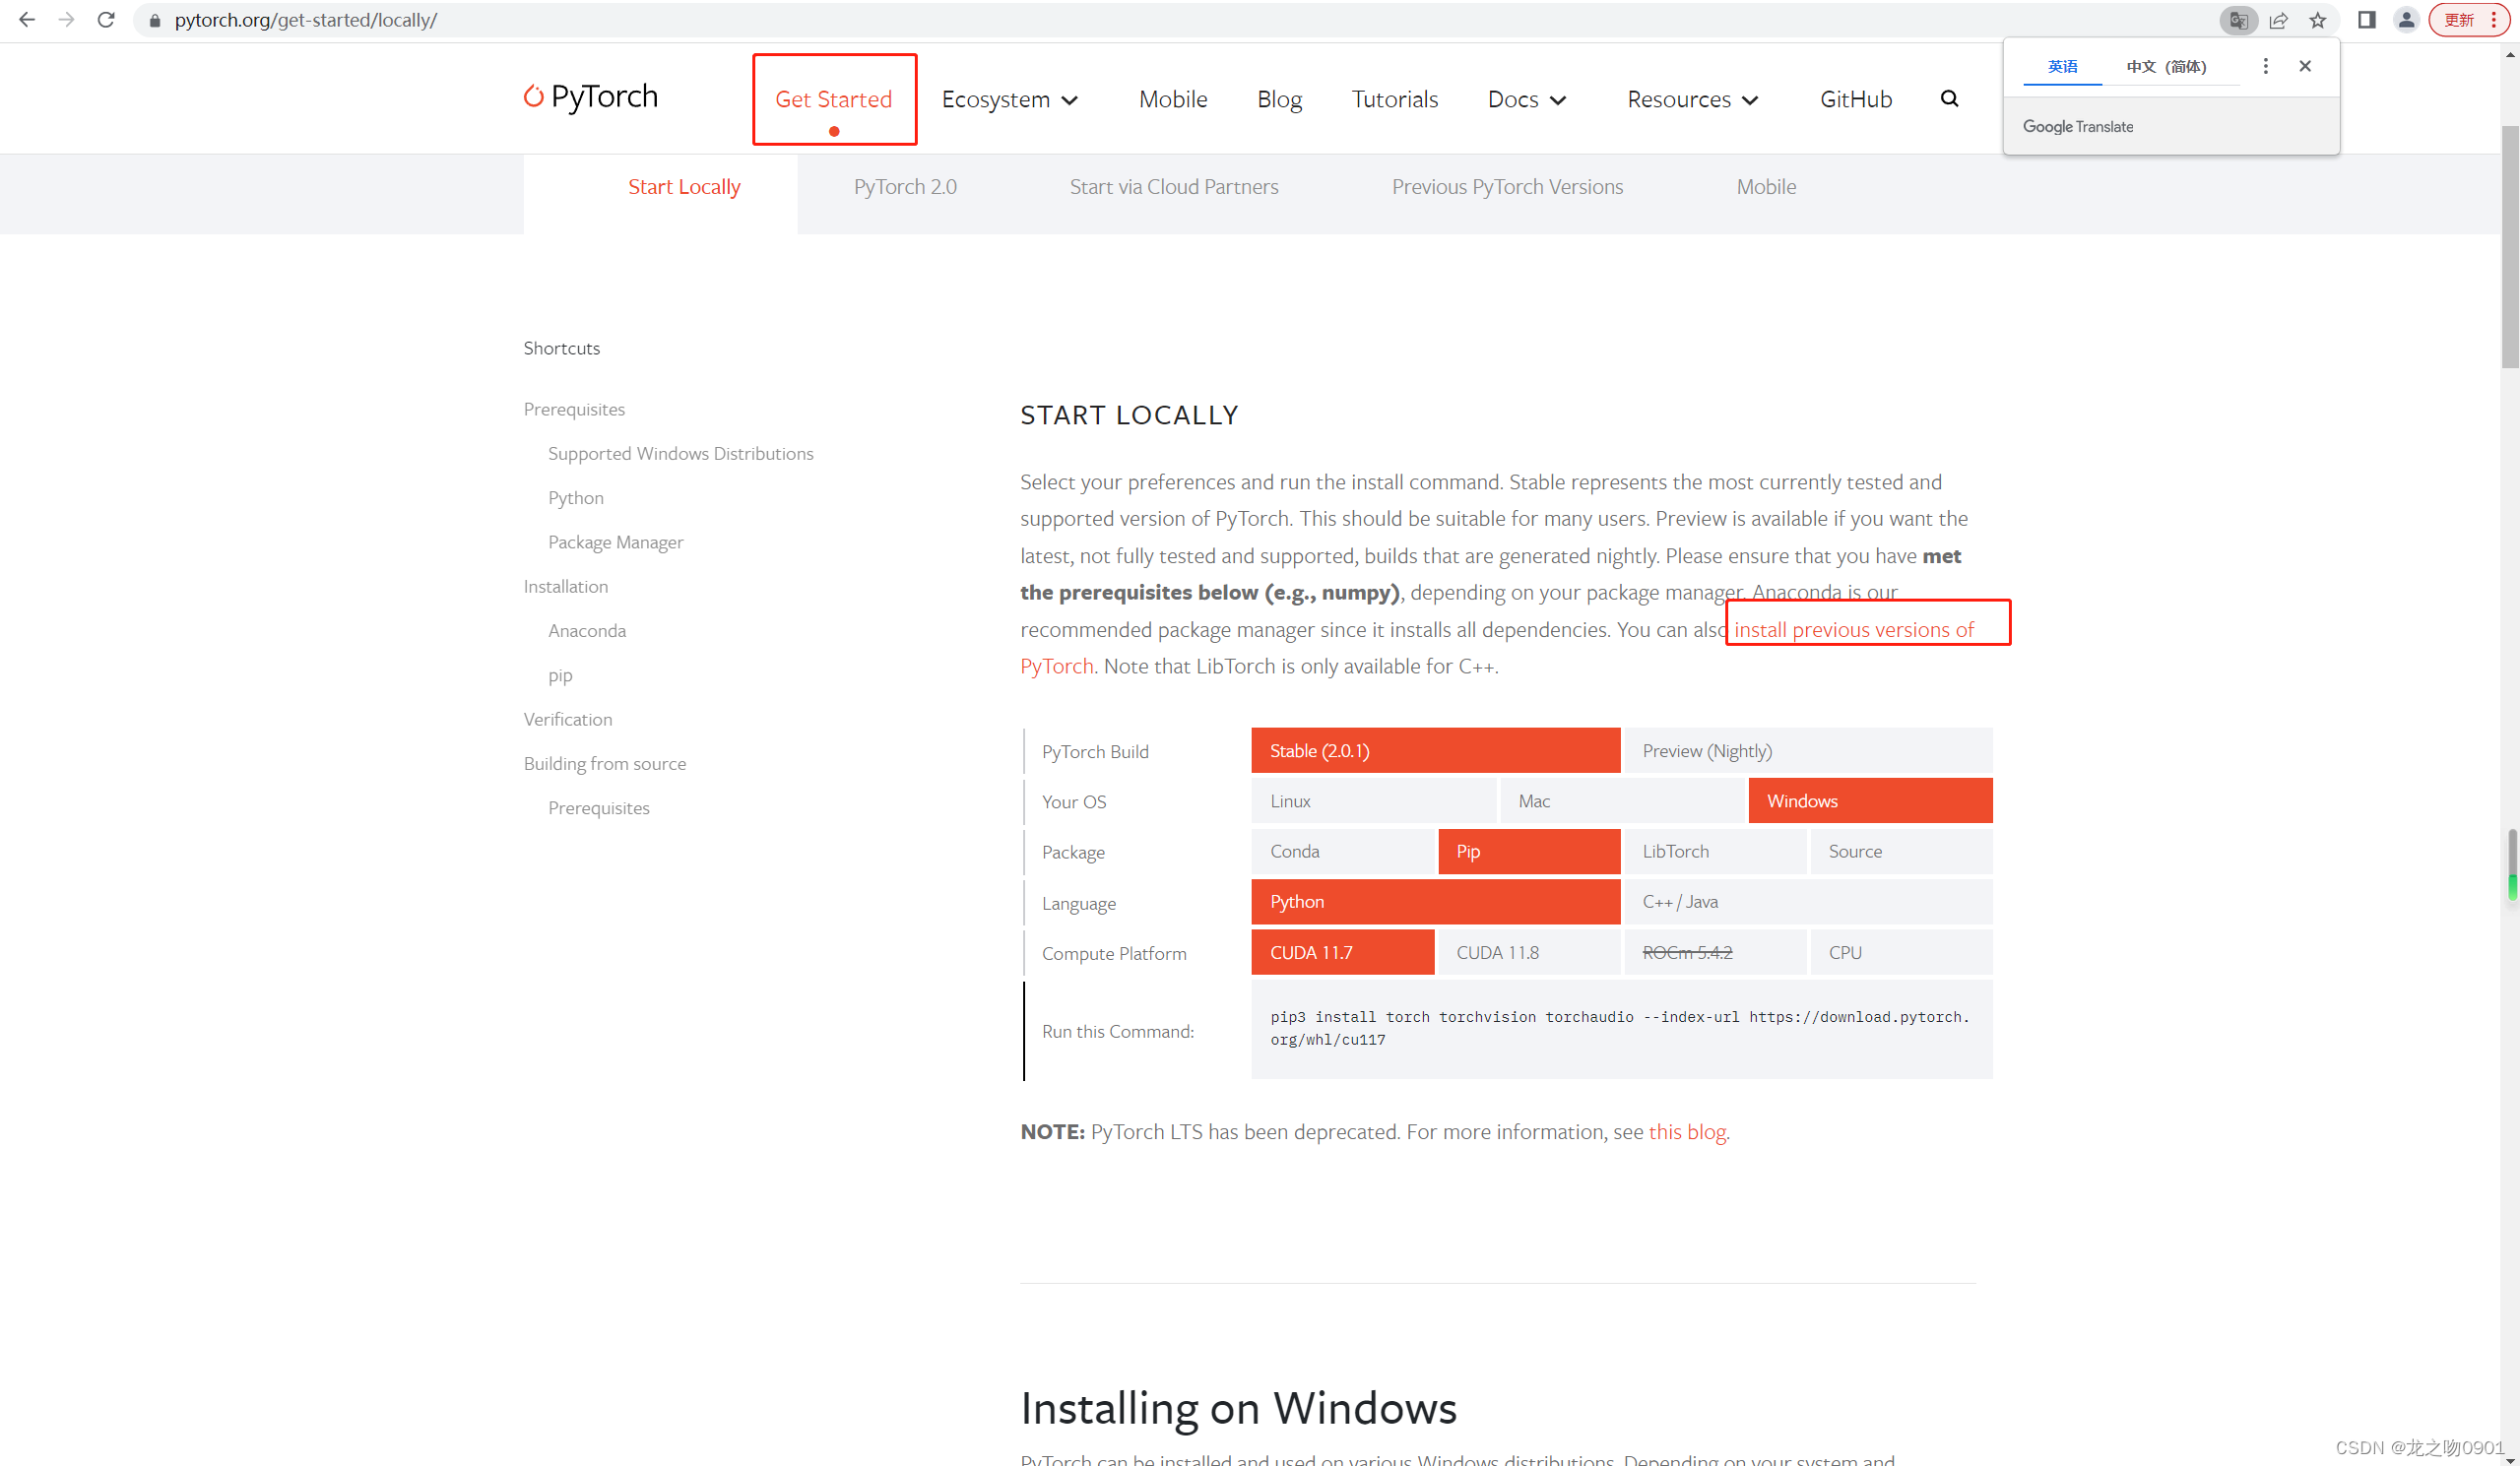Switch to Mobile sub-navigation tab
The image size is (2520, 1466).
[x=1766, y=187]
